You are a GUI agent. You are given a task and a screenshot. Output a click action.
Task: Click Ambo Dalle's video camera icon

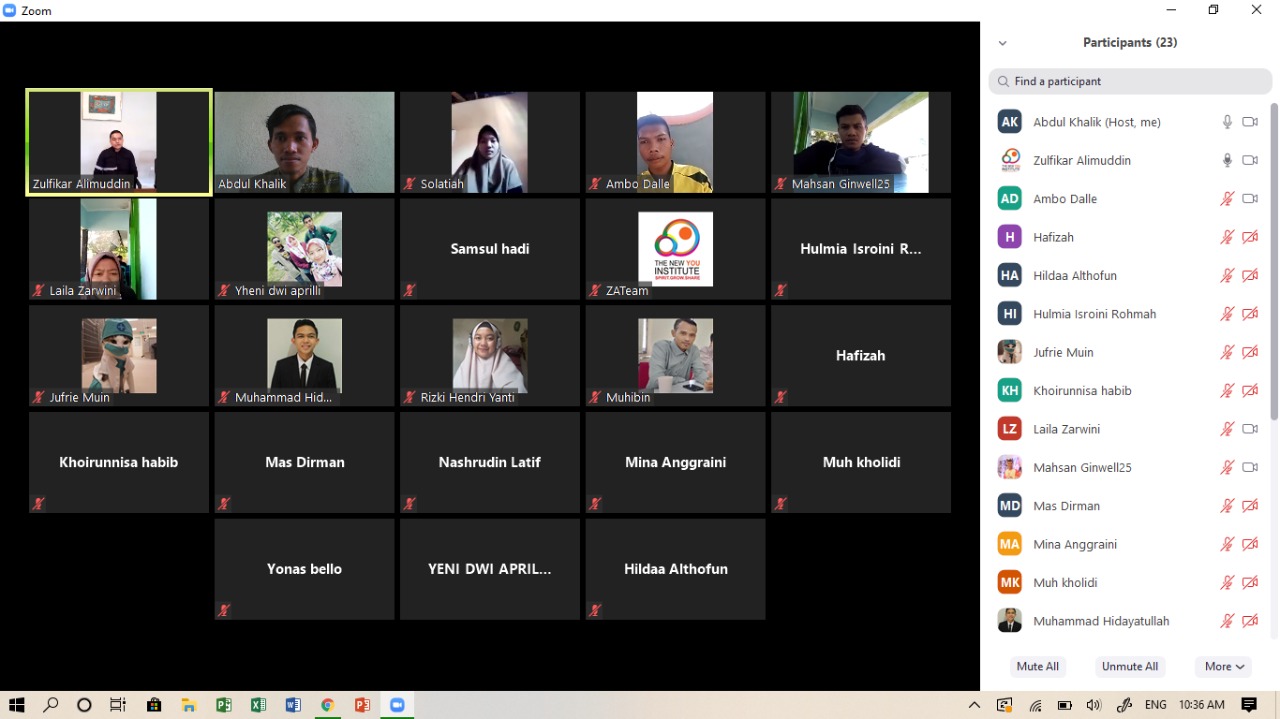(x=1249, y=199)
